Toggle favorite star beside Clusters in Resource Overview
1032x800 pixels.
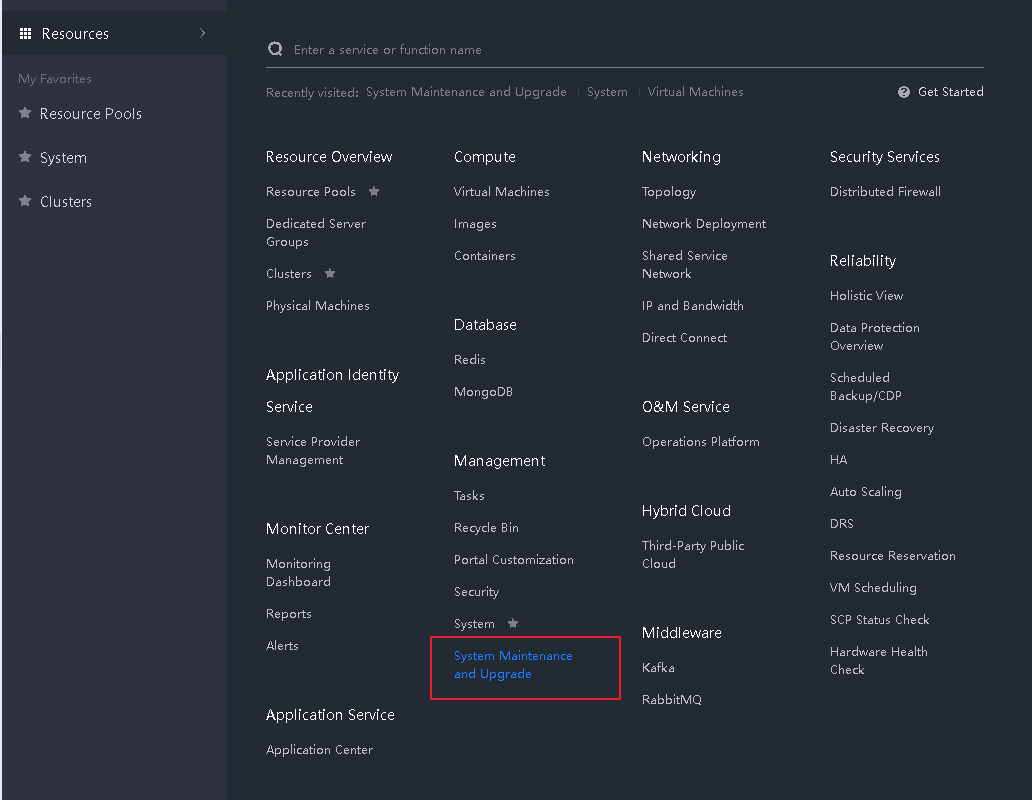(x=330, y=273)
